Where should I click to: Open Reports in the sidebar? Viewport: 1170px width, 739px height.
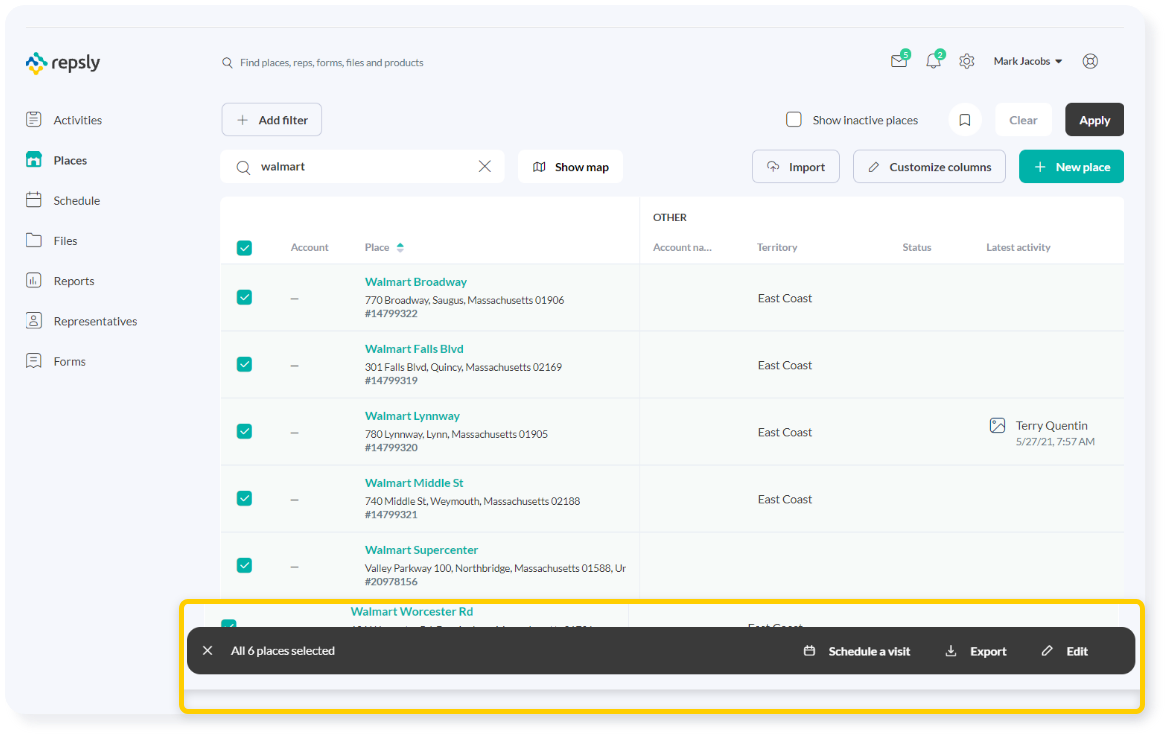tap(74, 281)
